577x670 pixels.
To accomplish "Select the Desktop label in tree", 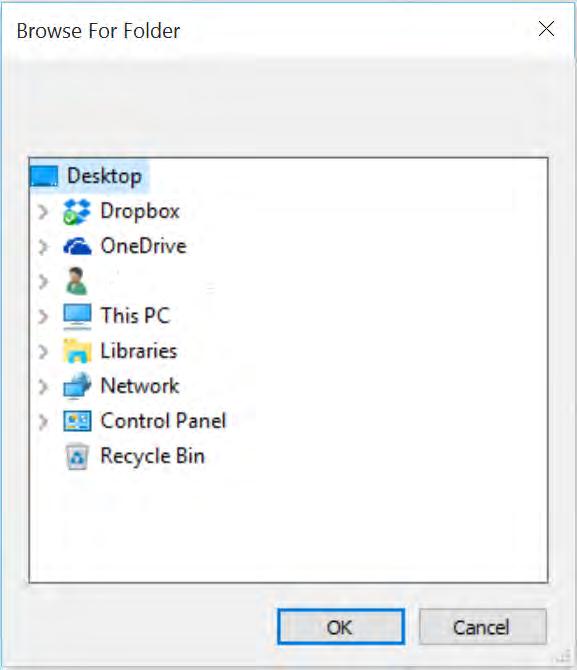I will (104, 176).
